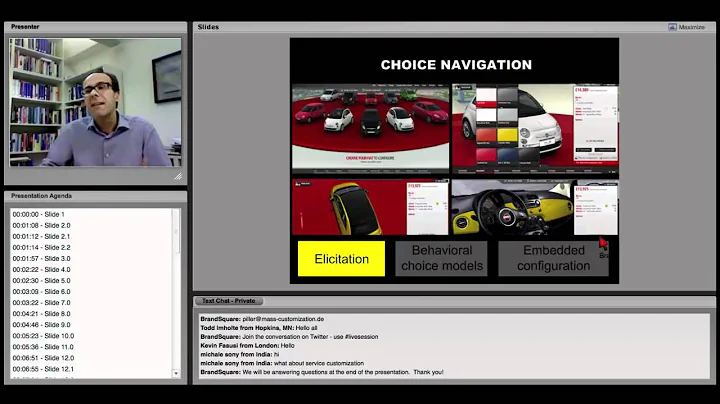The height and width of the screenshot is (404, 720).
Task: Jump to agenda entry 00:02:22 - Slide 4.0
Action: [x=41, y=269]
